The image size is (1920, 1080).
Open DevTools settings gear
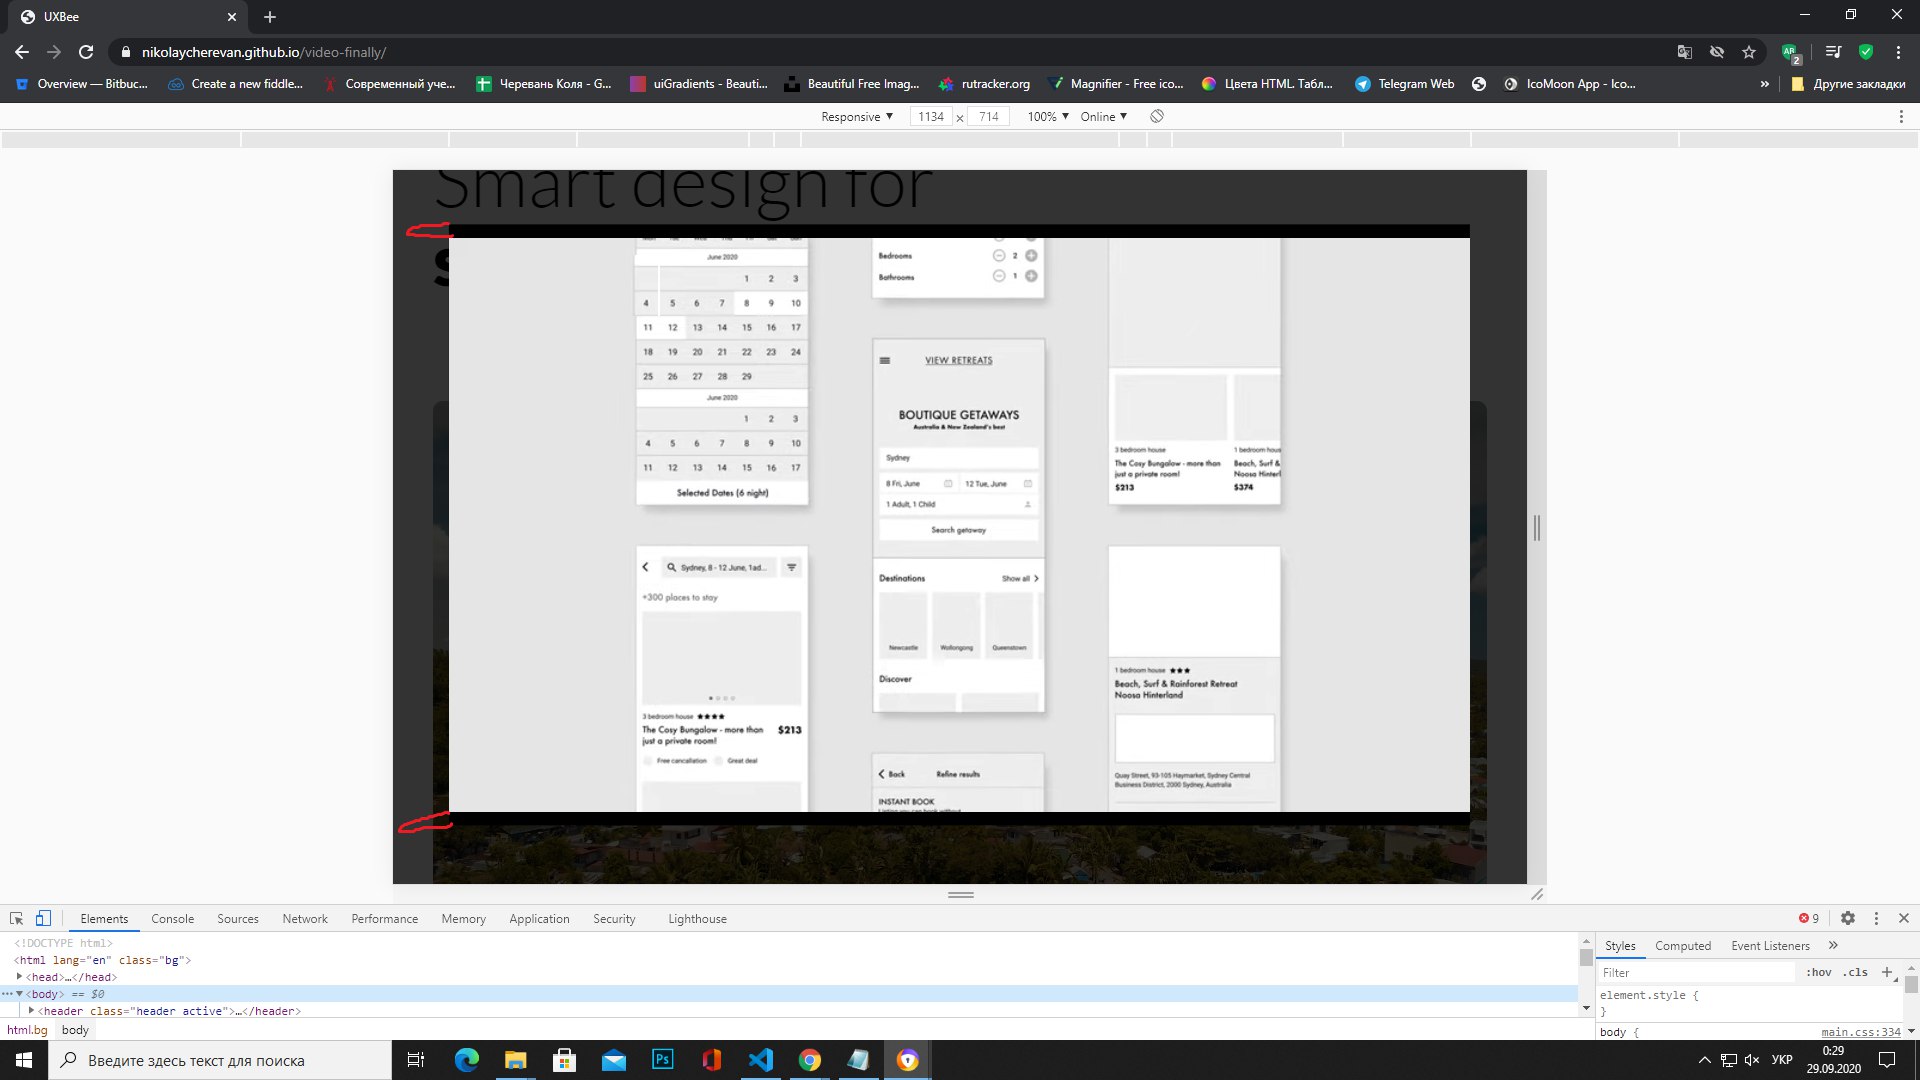click(1848, 918)
